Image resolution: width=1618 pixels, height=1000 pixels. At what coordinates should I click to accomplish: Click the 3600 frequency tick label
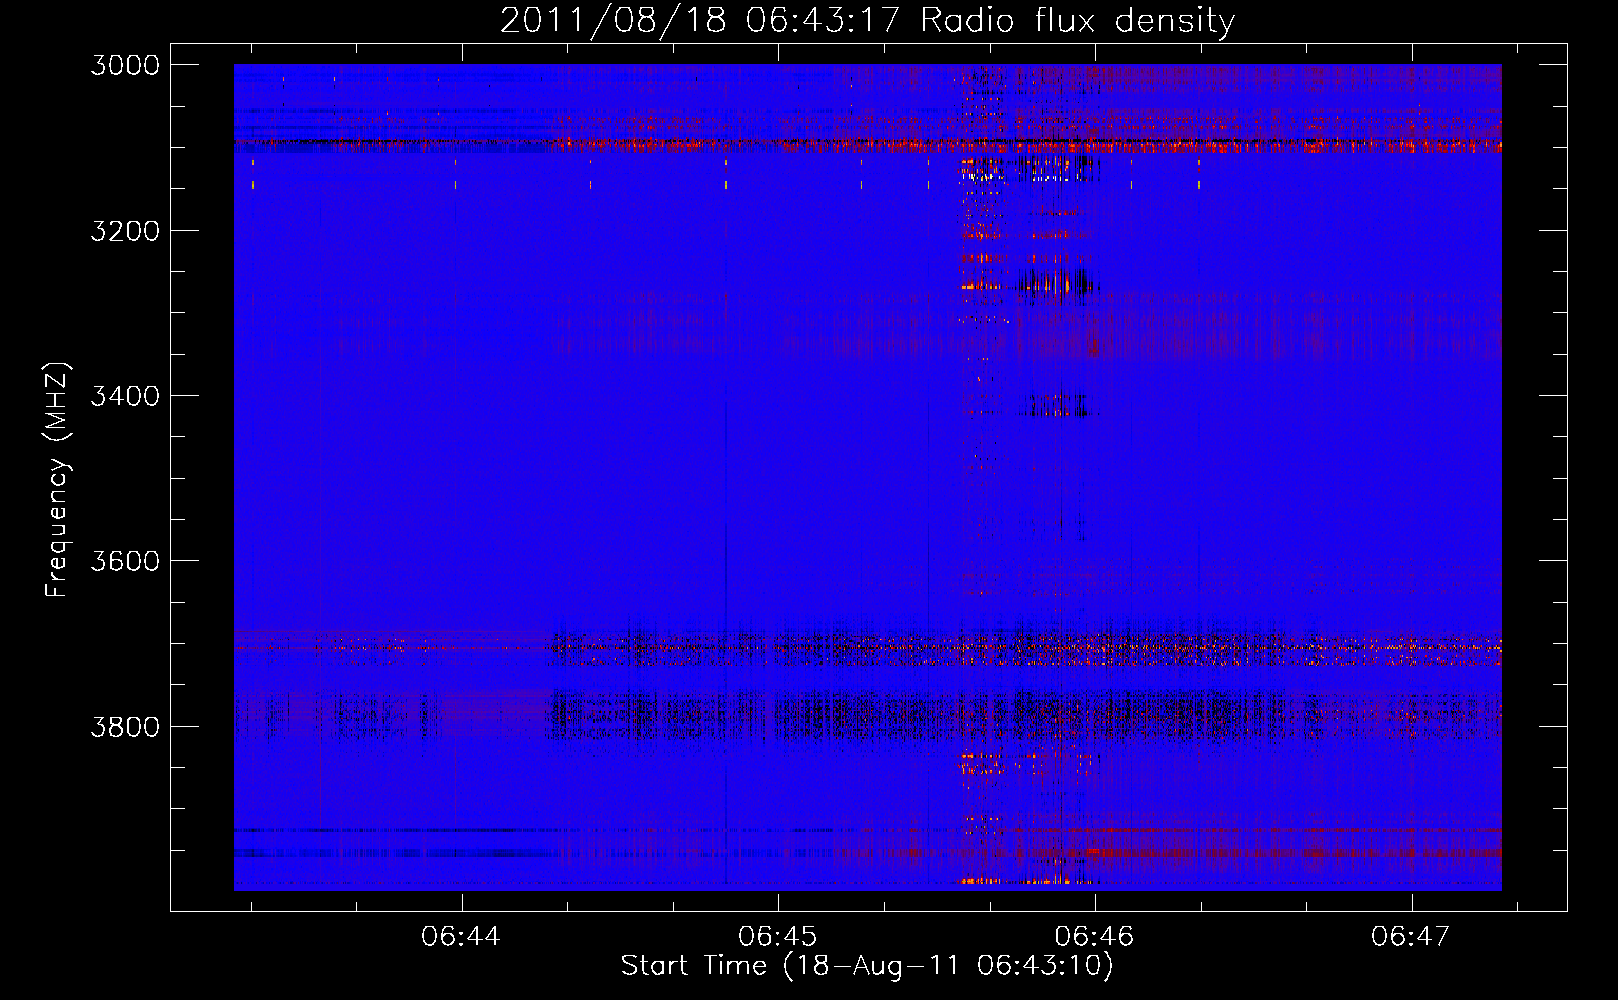coord(125,561)
